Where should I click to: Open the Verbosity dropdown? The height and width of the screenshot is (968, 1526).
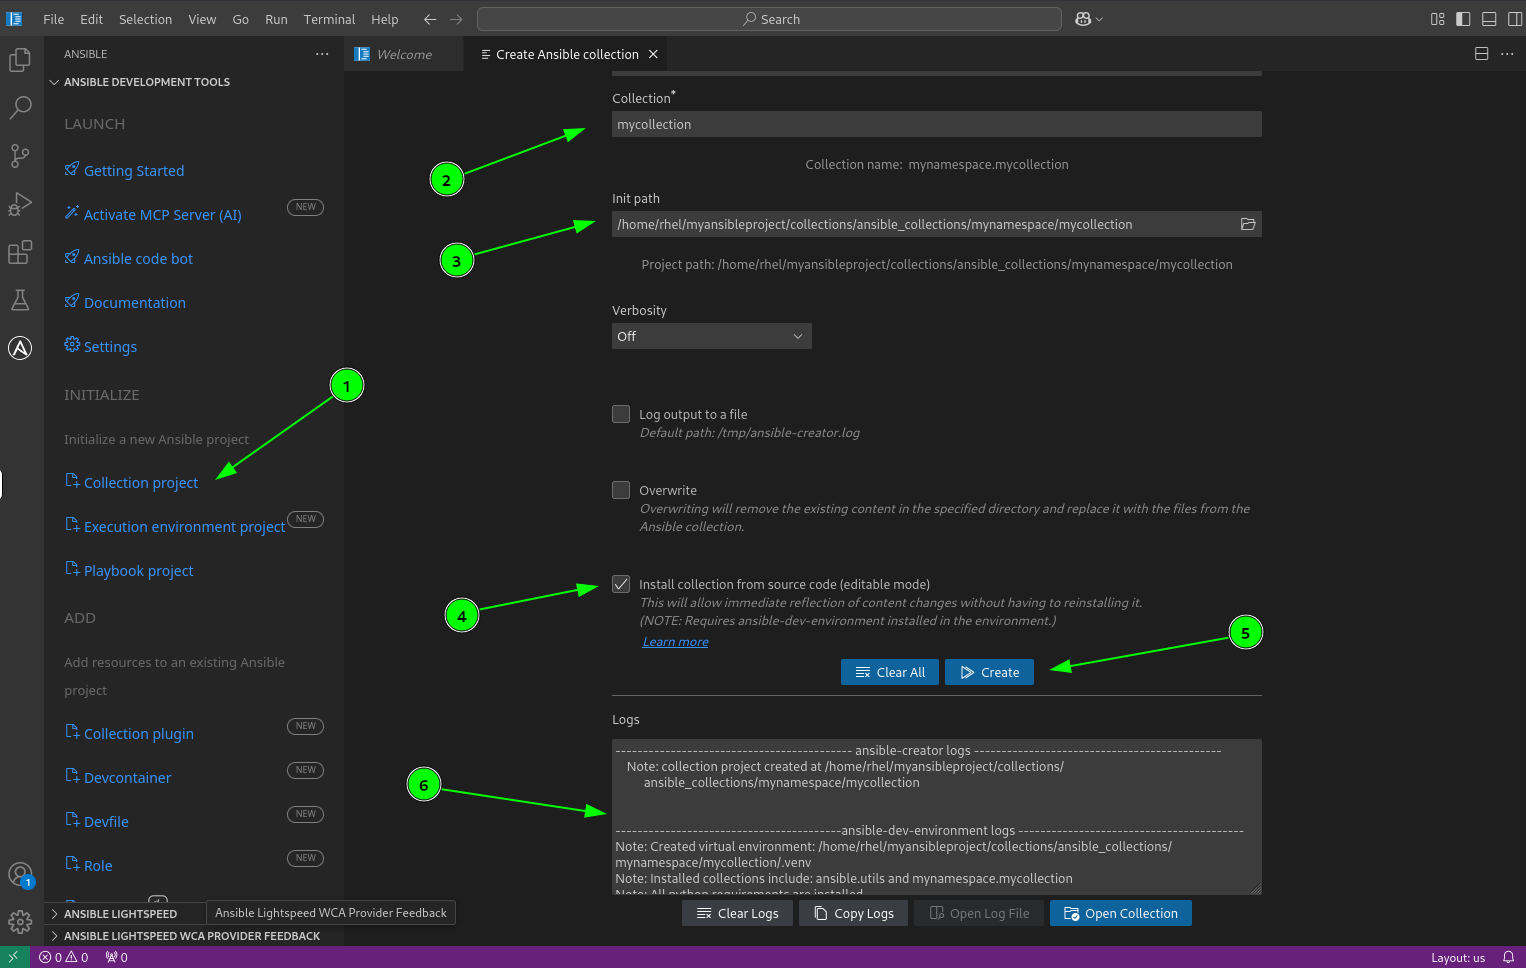pos(711,336)
